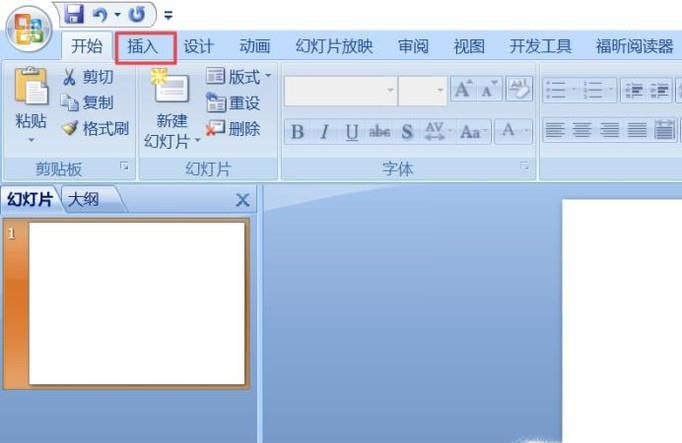Toggle strikethrough abc formatting
This screenshot has height=443, width=682.
click(379, 132)
